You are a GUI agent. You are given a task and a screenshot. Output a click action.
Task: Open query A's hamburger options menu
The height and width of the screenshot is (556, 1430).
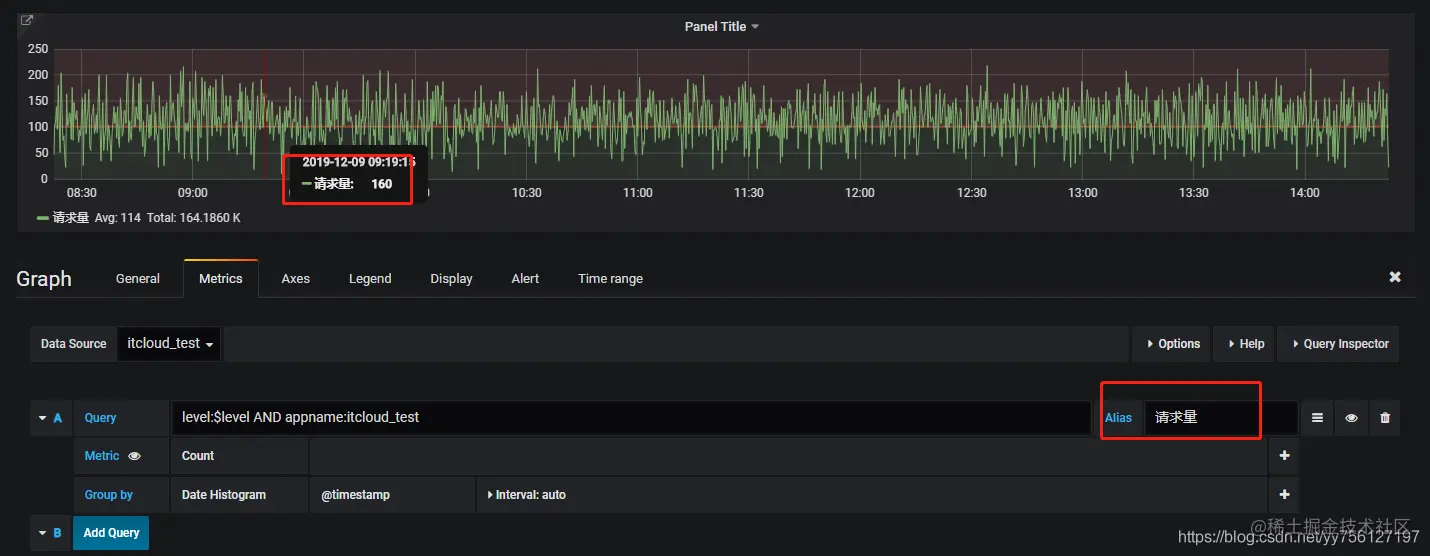click(1317, 418)
